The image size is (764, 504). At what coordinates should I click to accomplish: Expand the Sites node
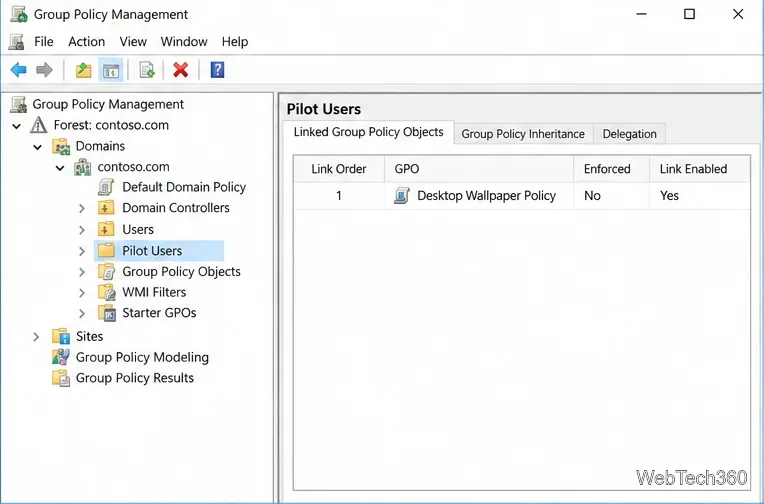[36, 337]
